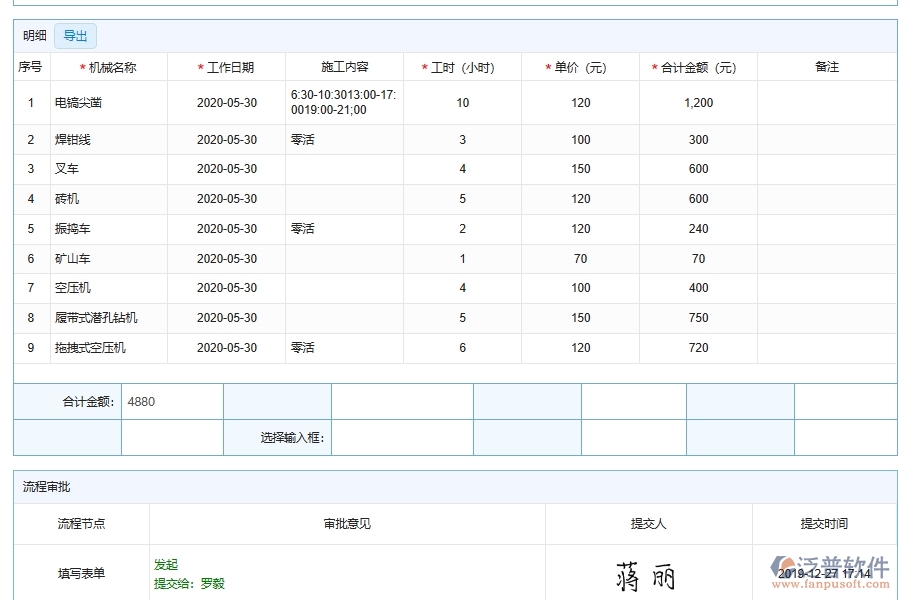Click the 填写表单 workflow node label
900x600 pixels.
click(84, 574)
